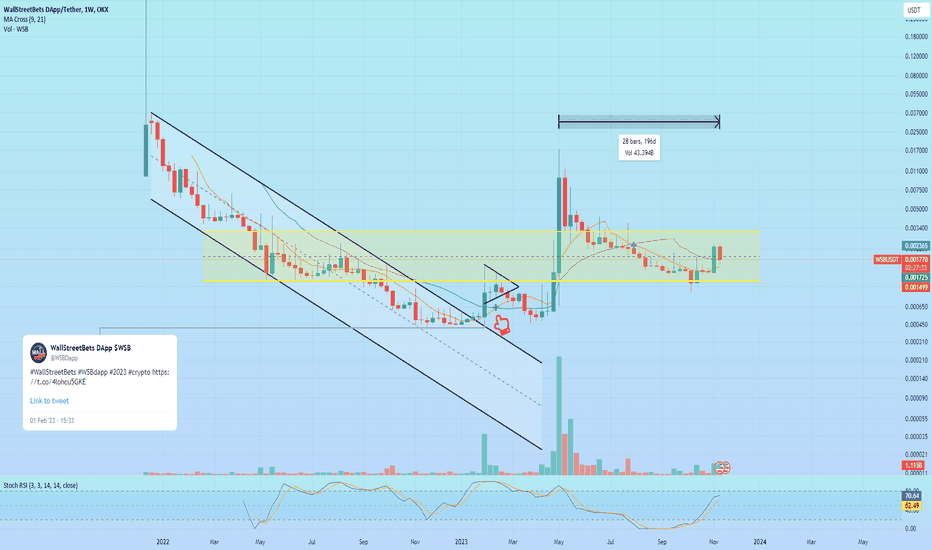The width and height of the screenshot is (932, 550).
Task: Click the tweet date '01 Feb '23 - 15:33'
Action: pos(52,420)
